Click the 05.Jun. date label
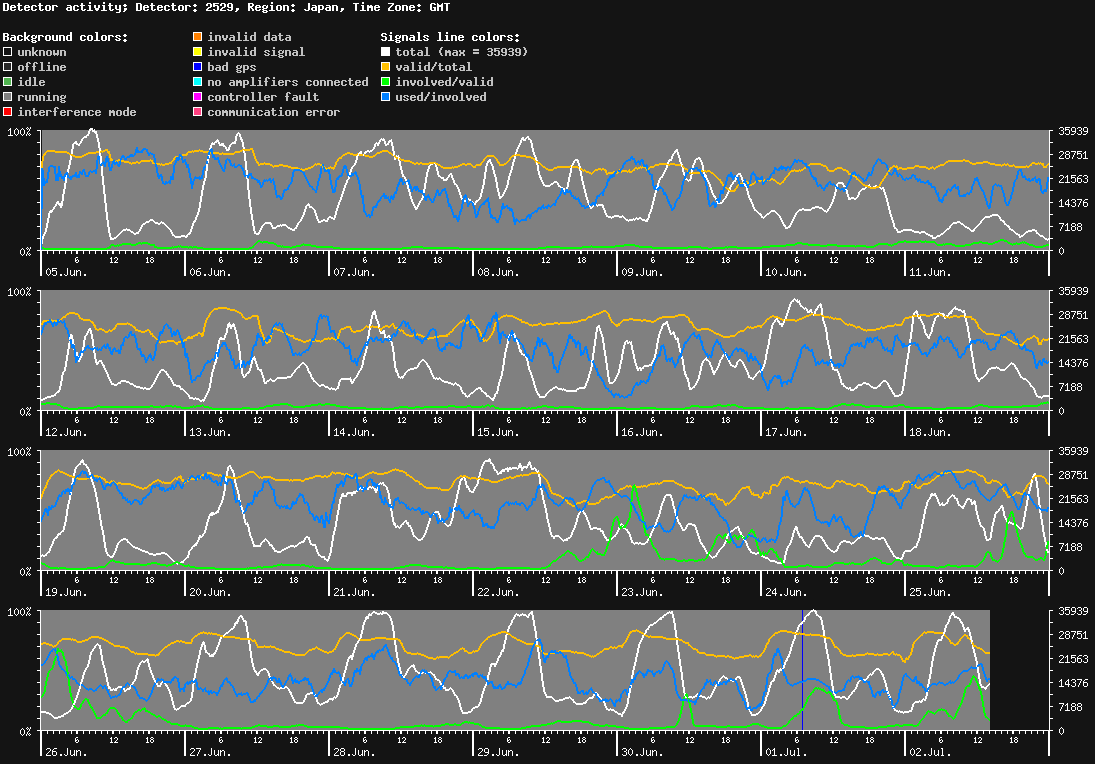1095x764 pixels. [x=66, y=272]
